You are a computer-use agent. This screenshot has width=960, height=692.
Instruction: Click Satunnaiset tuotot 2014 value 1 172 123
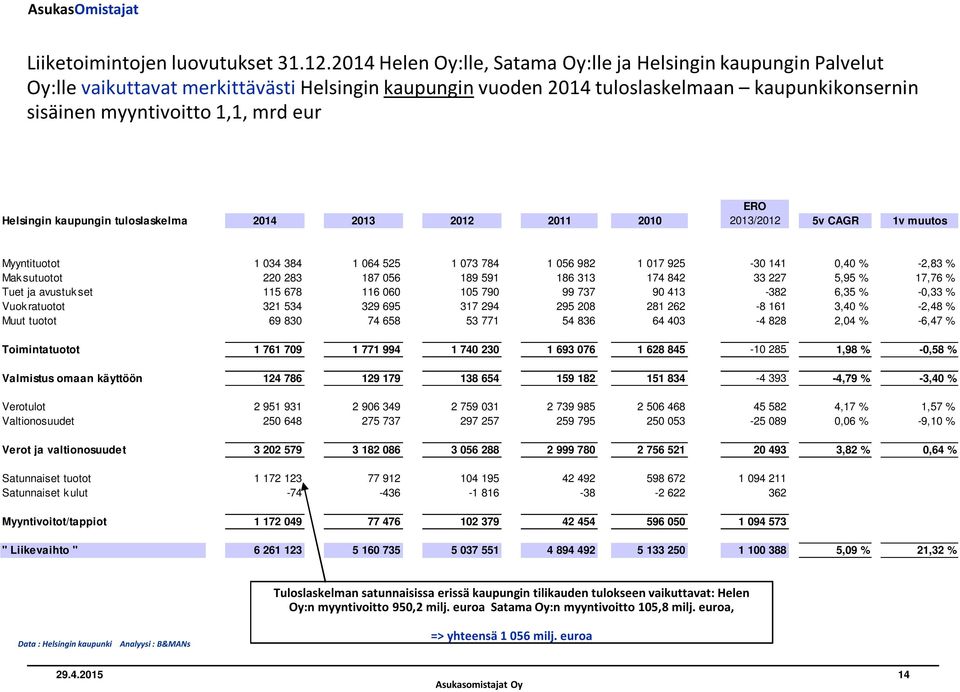pyautogui.click(x=278, y=478)
